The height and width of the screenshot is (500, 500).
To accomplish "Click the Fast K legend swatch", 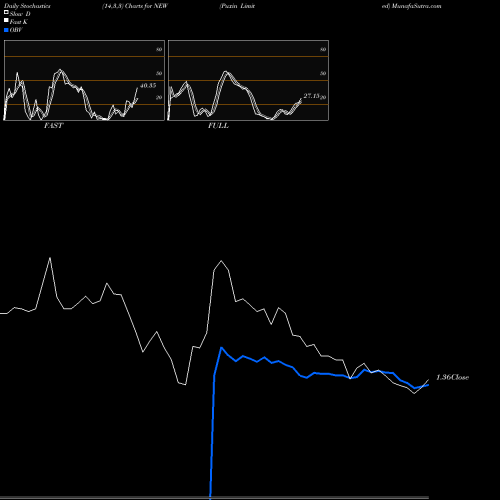I will (x=6, y=20).
